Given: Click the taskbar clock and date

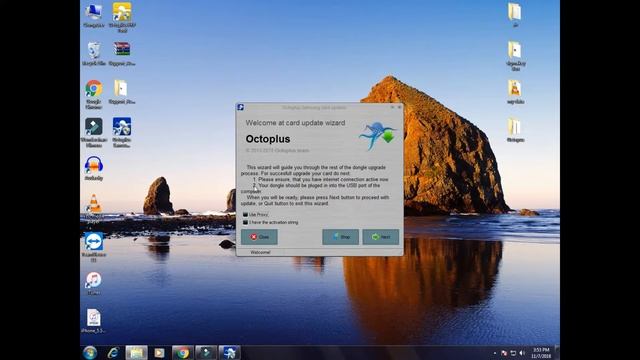Looking at the screenshot, I should pyautogui.click(x=541, y=353).
